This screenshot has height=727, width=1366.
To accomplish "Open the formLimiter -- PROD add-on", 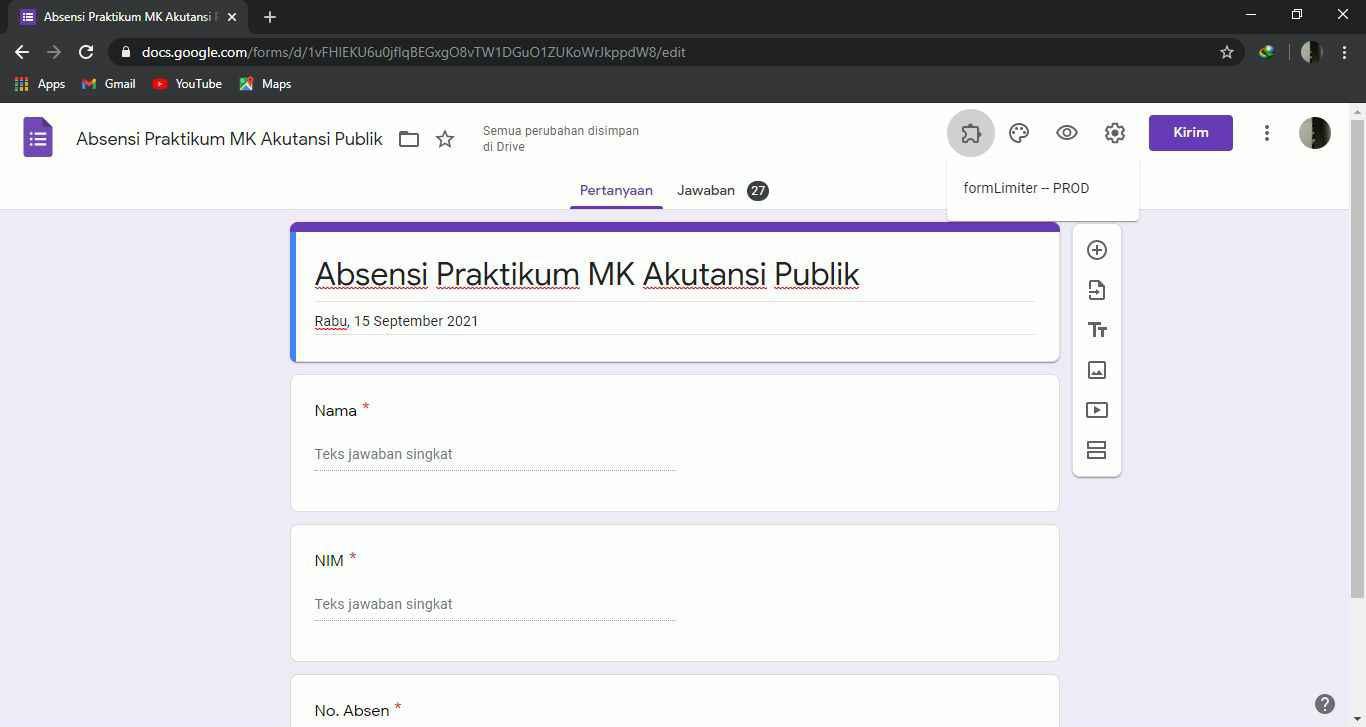I will (x=1025, y=188).
